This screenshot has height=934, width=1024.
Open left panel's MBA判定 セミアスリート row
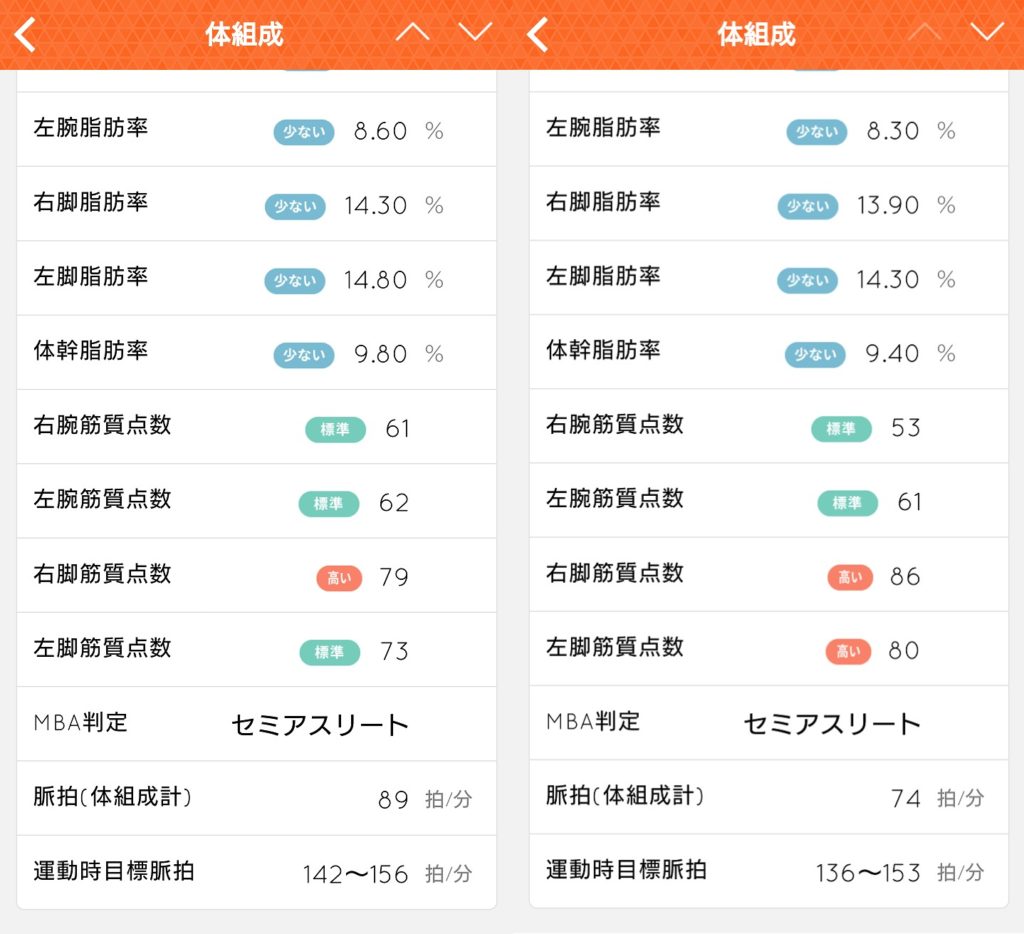(x=256, y=724)
